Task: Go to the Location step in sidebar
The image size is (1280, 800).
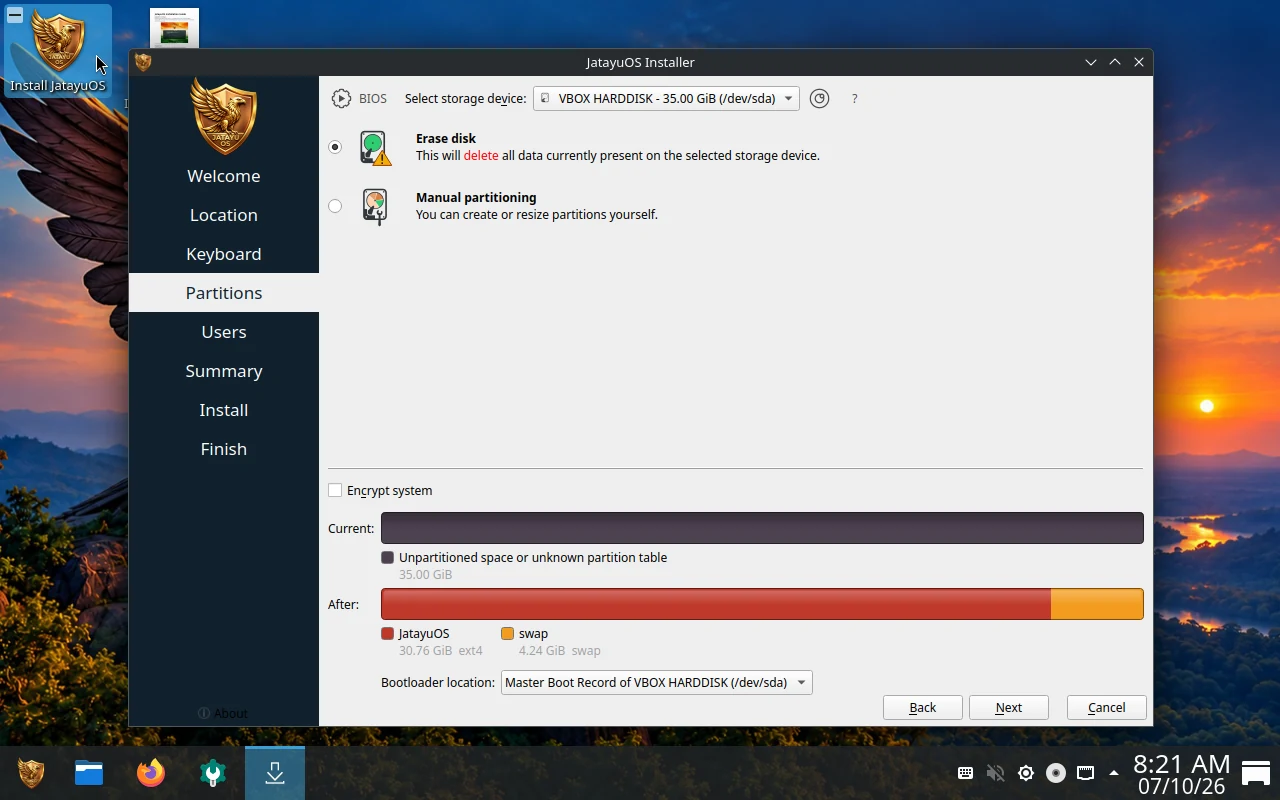Action: tap(224, 215)
